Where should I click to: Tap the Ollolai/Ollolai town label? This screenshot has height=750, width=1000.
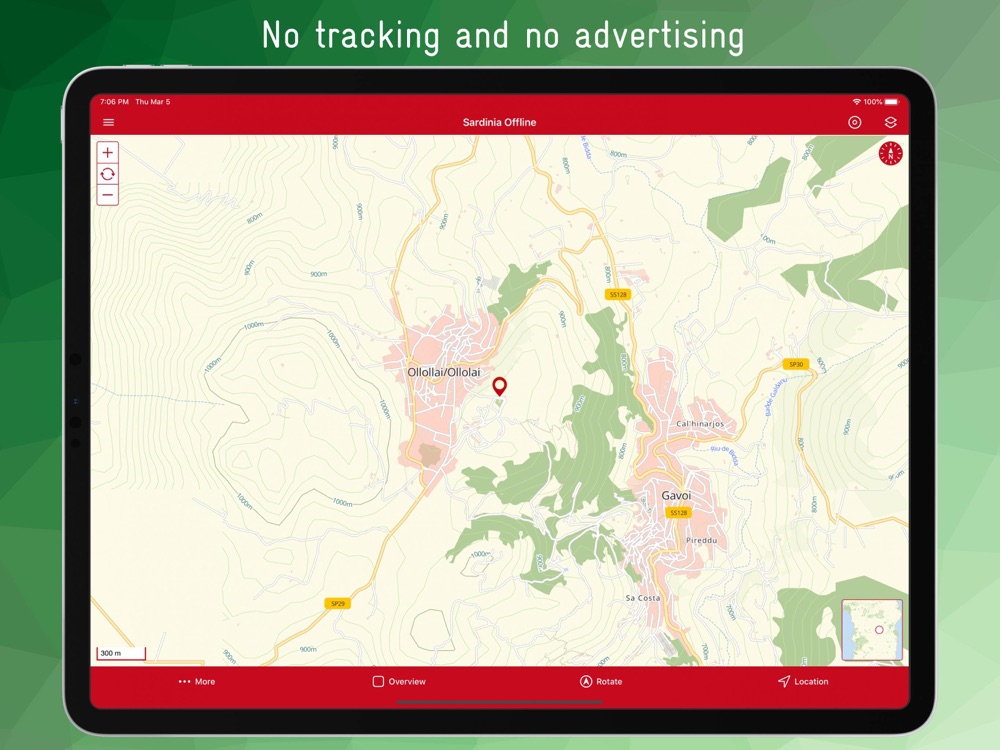click(444, 372)
